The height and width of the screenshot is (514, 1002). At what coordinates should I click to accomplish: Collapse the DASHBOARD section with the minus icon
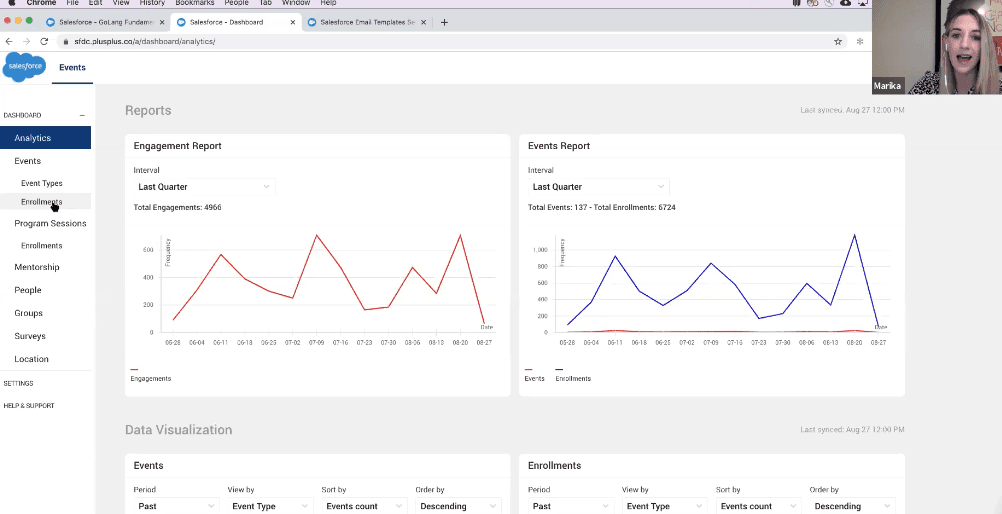tap(82, 115)
